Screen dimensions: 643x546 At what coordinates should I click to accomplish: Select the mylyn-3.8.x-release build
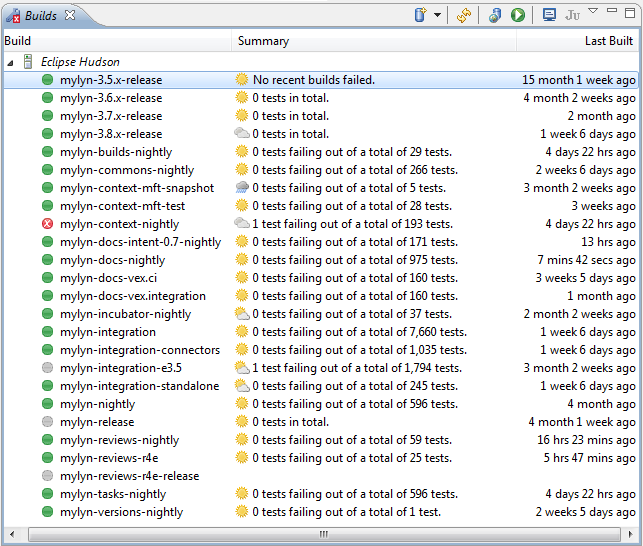click(111, 134)
